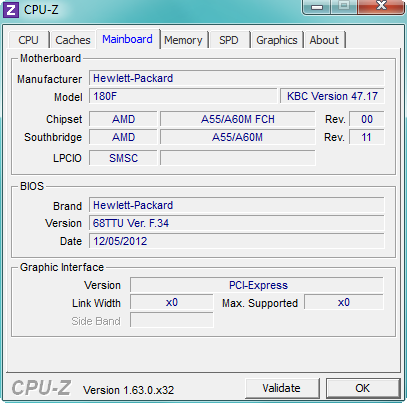
Task: Click the BIOS Date field 12/05/2012
Action: (236, 241)
